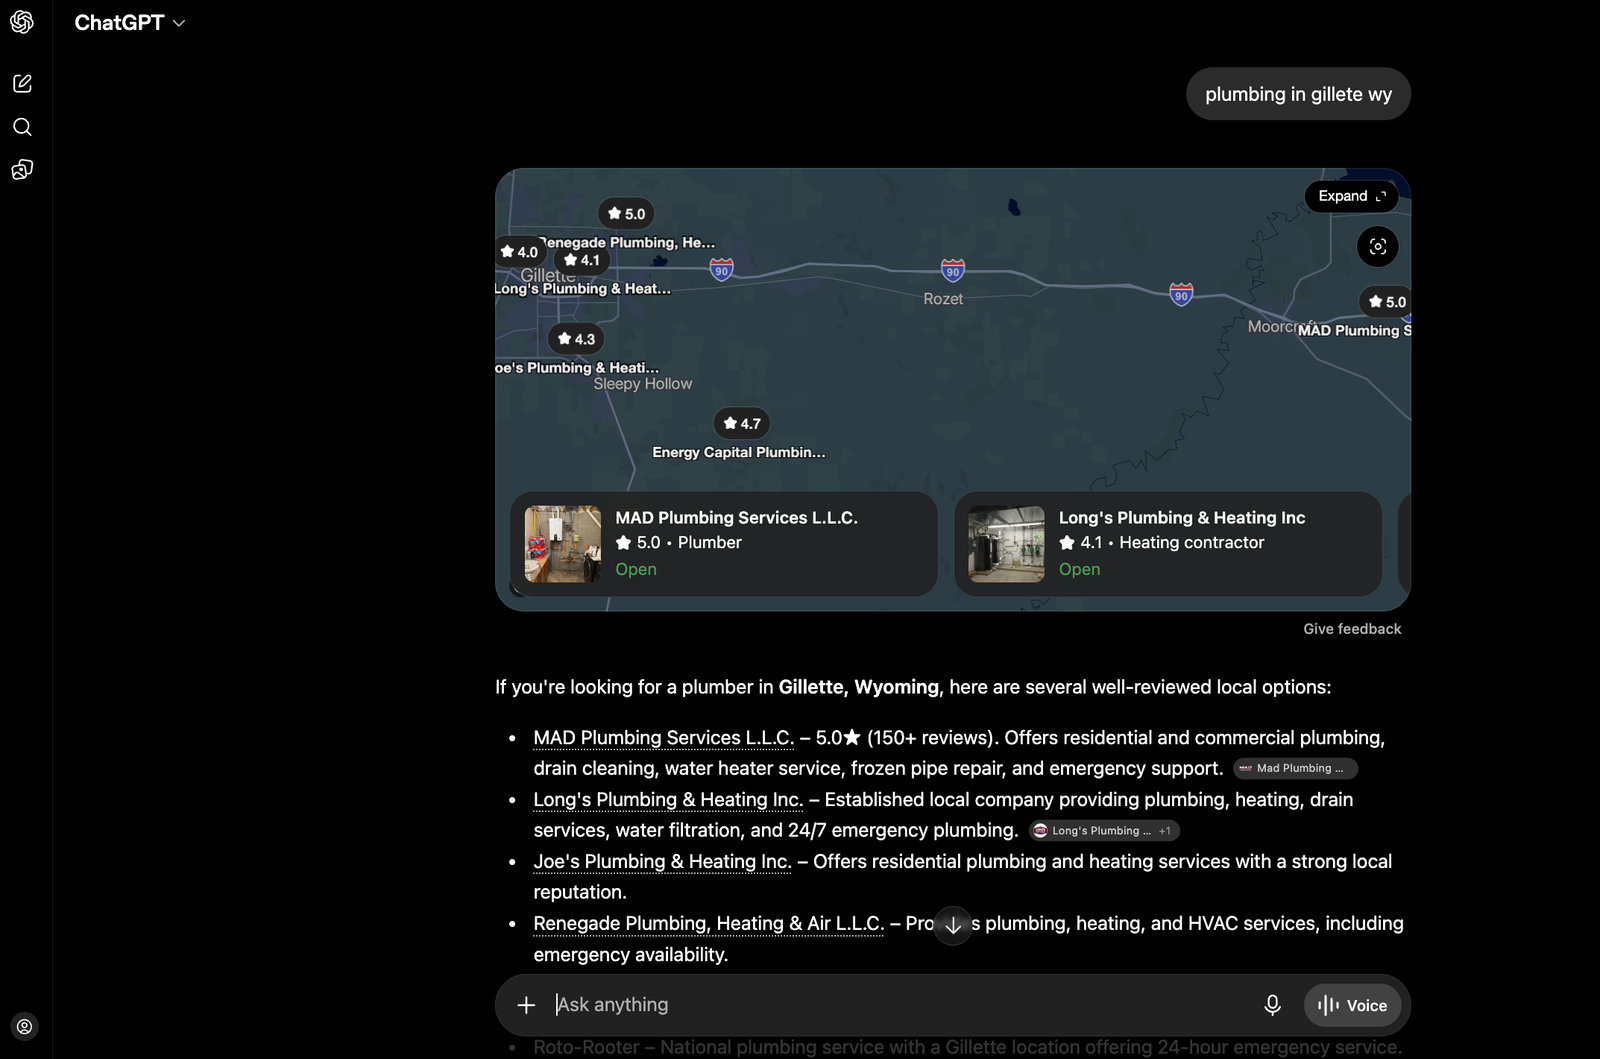The image size is (1600, 1059).
Task: Open the ChatGPT model dropdown
Action: pos(130,23)
